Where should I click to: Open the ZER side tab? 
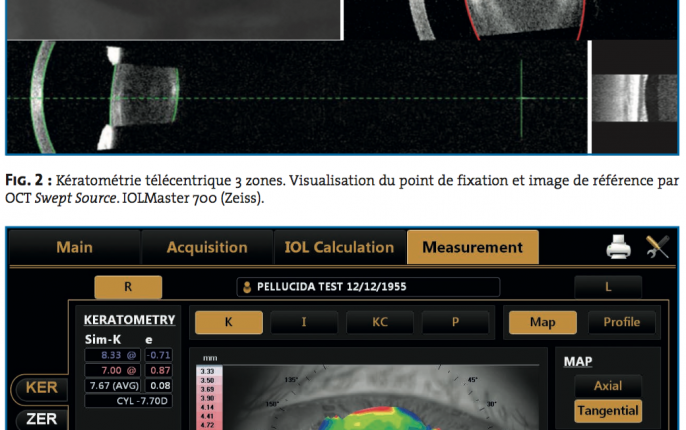point(41,419)
